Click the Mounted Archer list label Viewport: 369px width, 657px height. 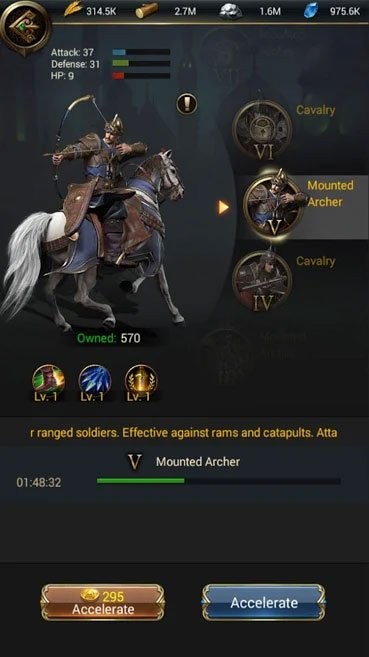330,194
